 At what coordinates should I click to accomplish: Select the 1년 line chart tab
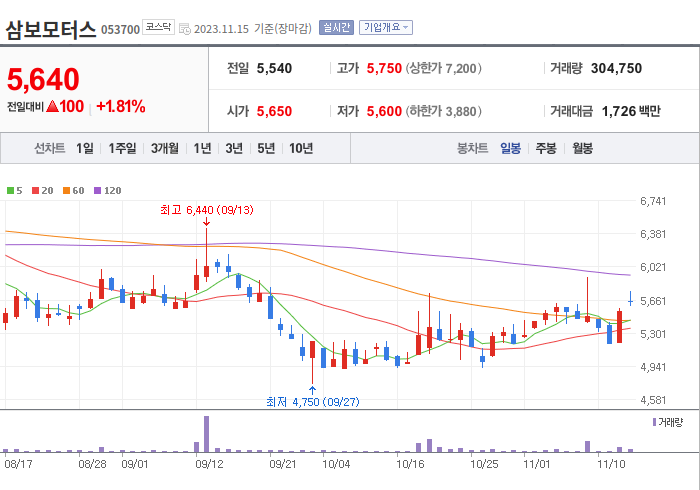coord(202,148)
